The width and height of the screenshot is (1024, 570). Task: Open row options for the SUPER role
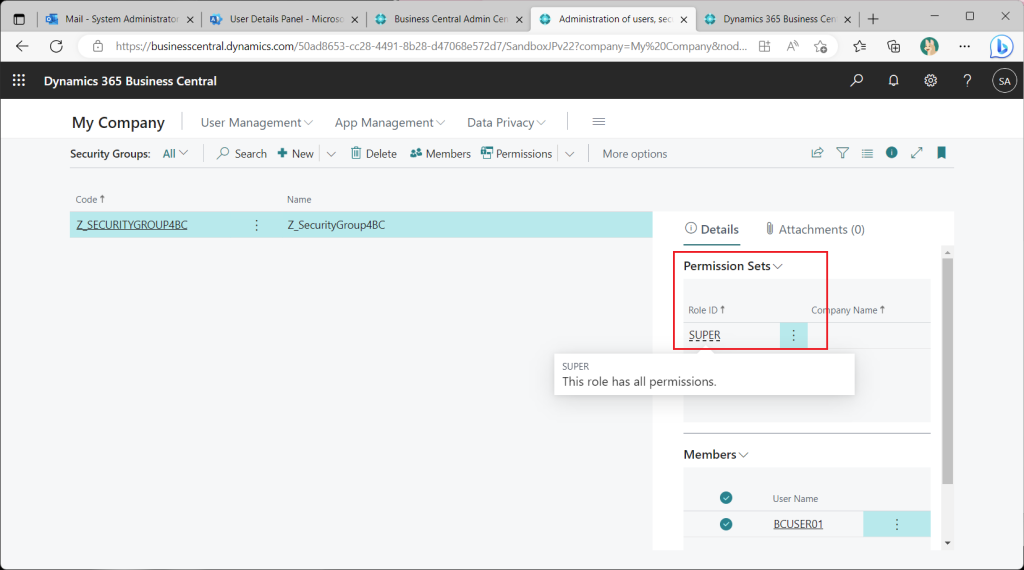[793, 335]
